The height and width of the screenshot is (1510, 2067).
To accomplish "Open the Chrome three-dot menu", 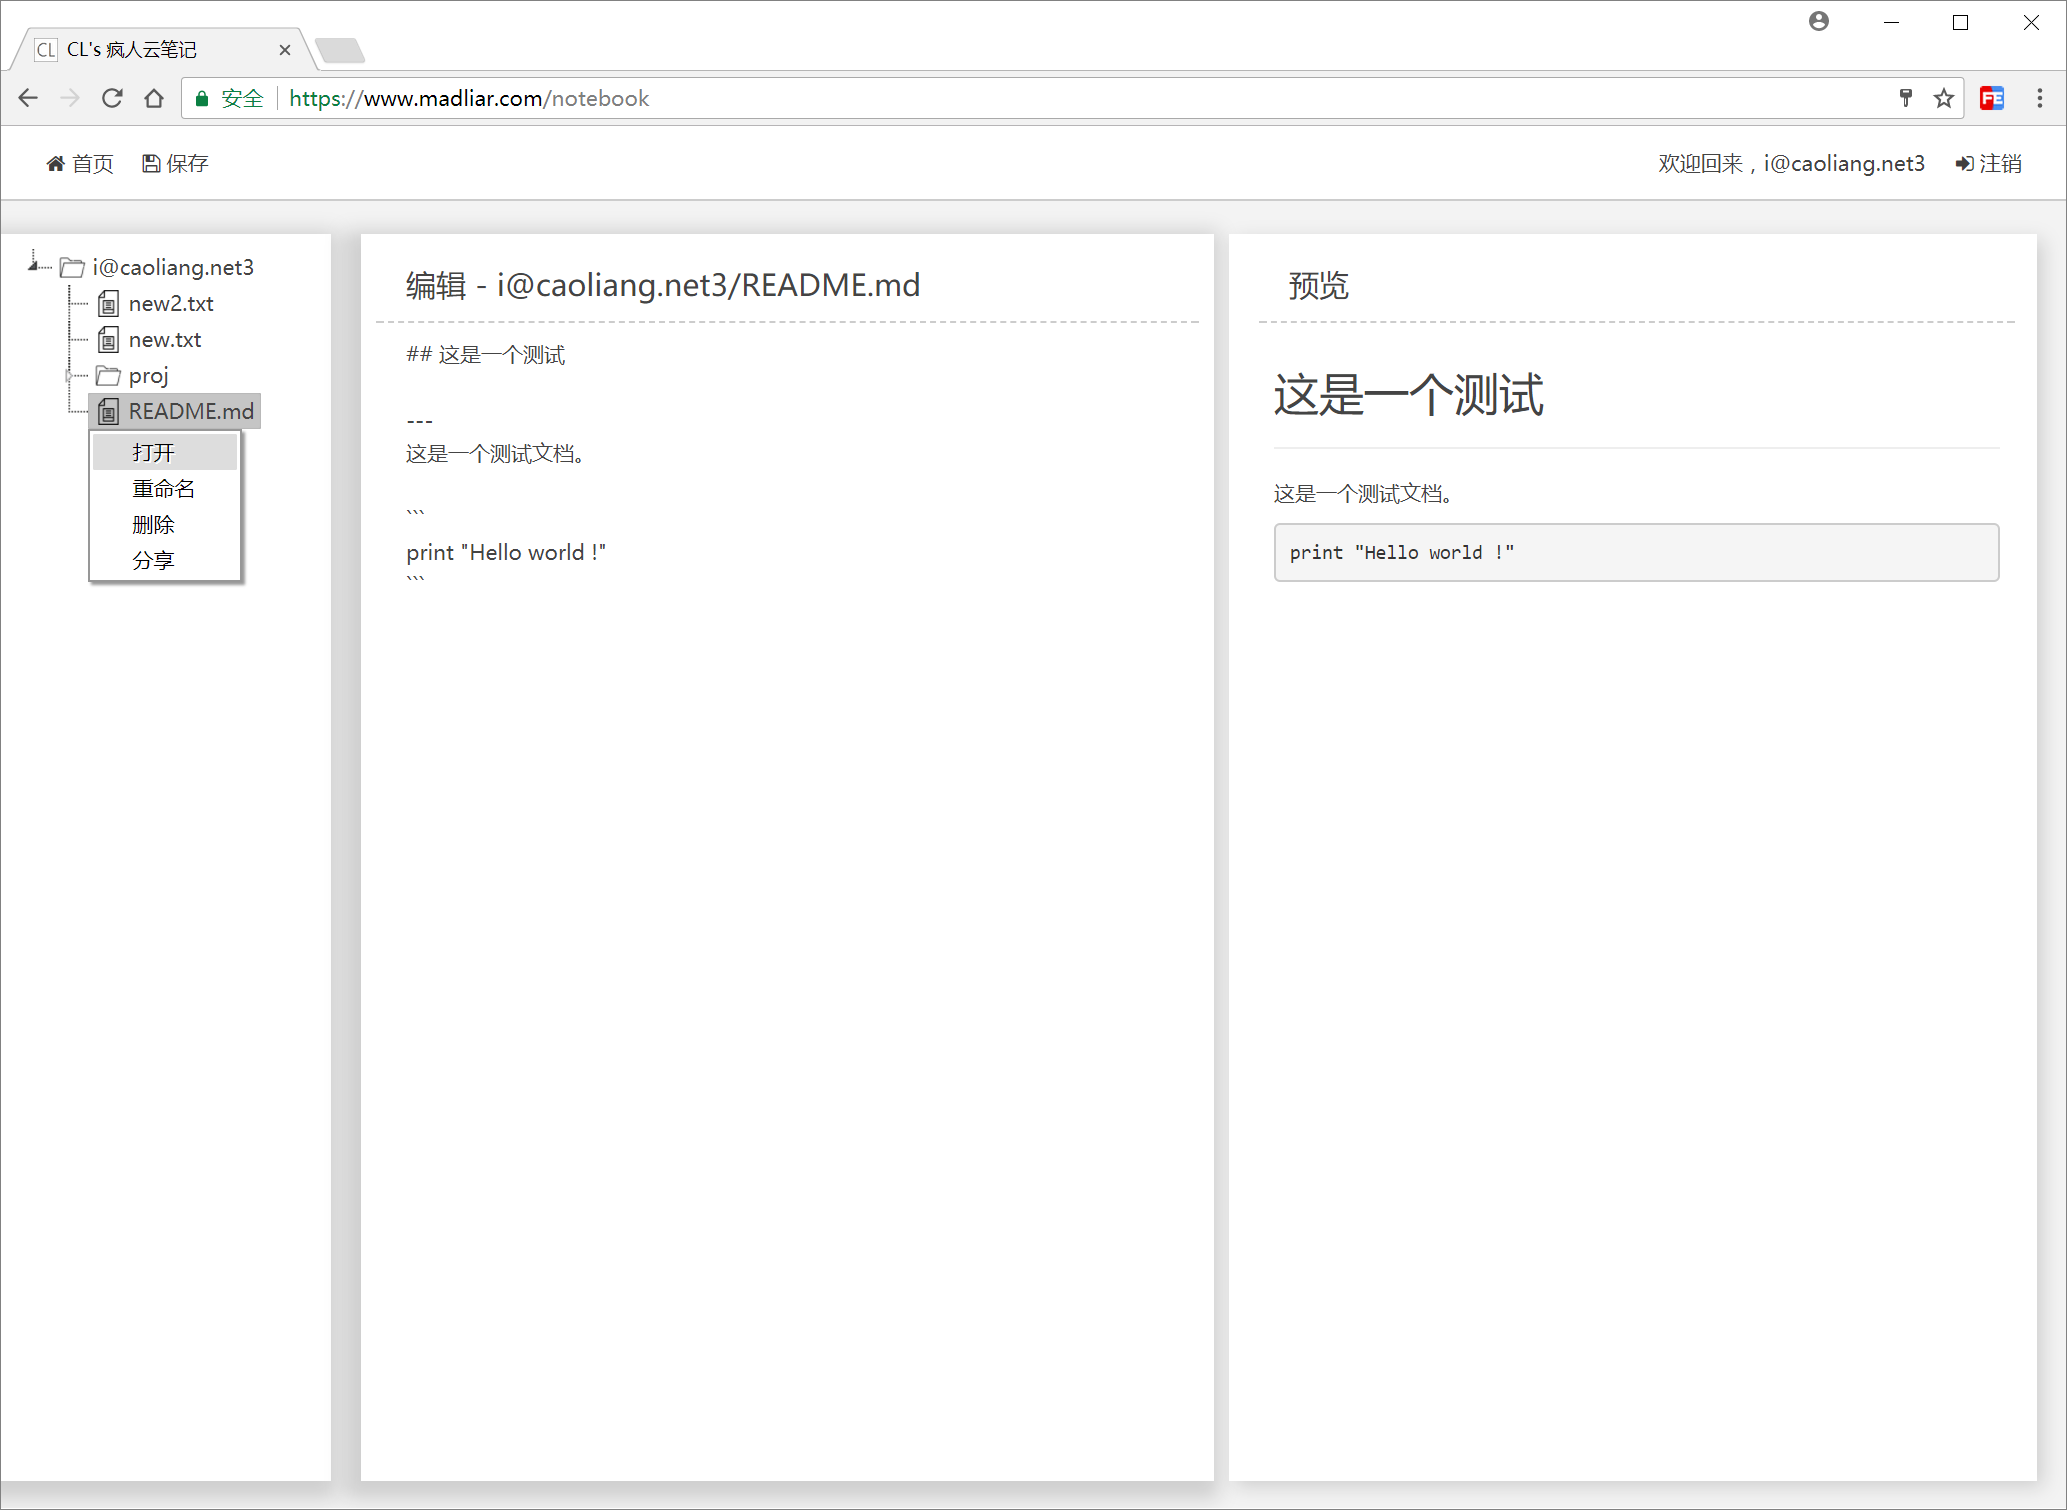I will [2040, 98].
